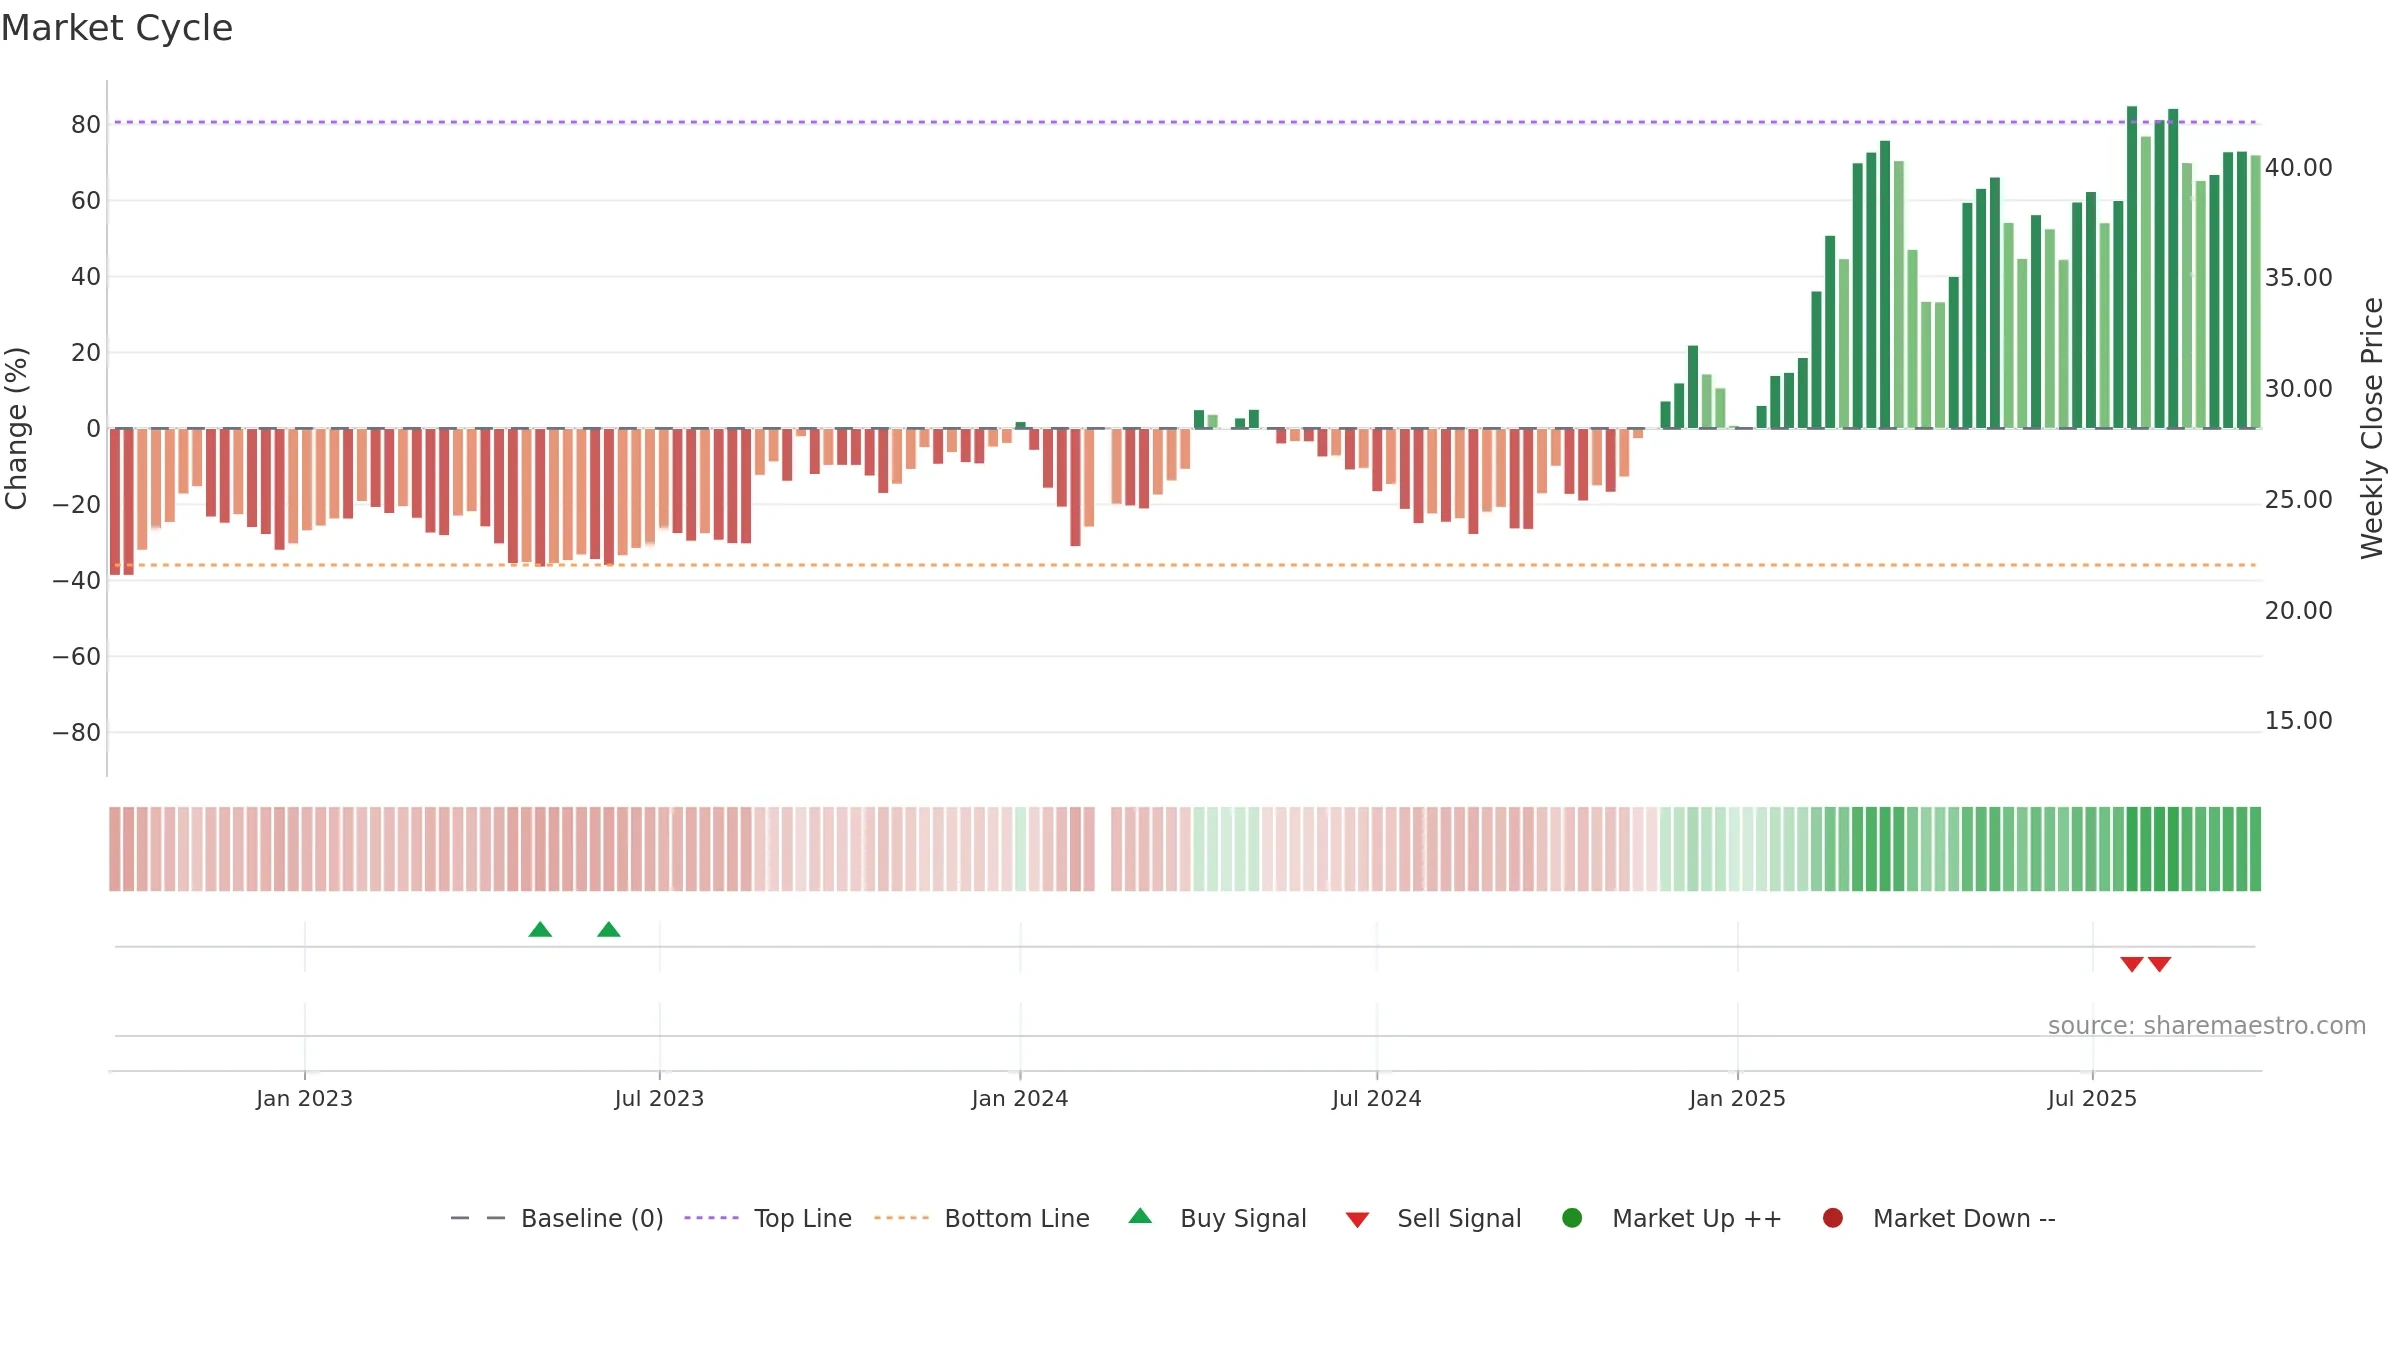
Task: Click the 30.00 price axis value
Action: 2298,389
